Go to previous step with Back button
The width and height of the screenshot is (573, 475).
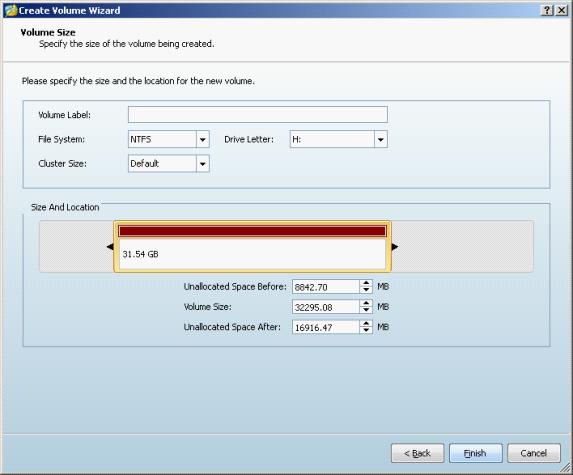pyautogui.click(x=417, y=453)
